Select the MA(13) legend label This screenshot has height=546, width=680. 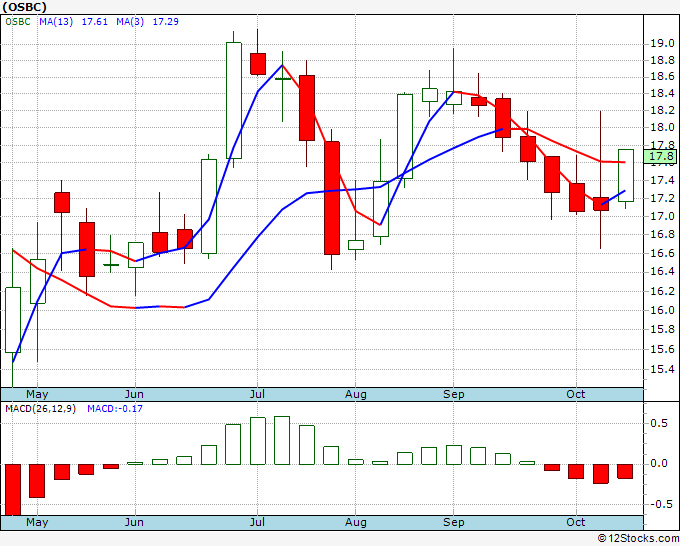pos(56,22)
